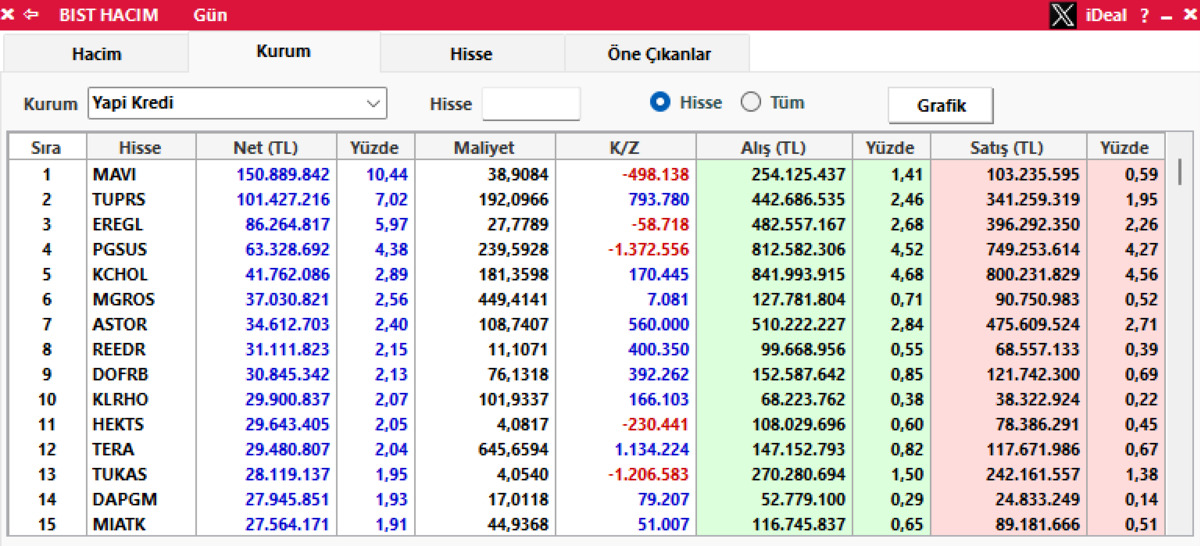1200x546 pixels.
Task: Click K/Z value 1.134.224
Action: (x=651, y=449)
